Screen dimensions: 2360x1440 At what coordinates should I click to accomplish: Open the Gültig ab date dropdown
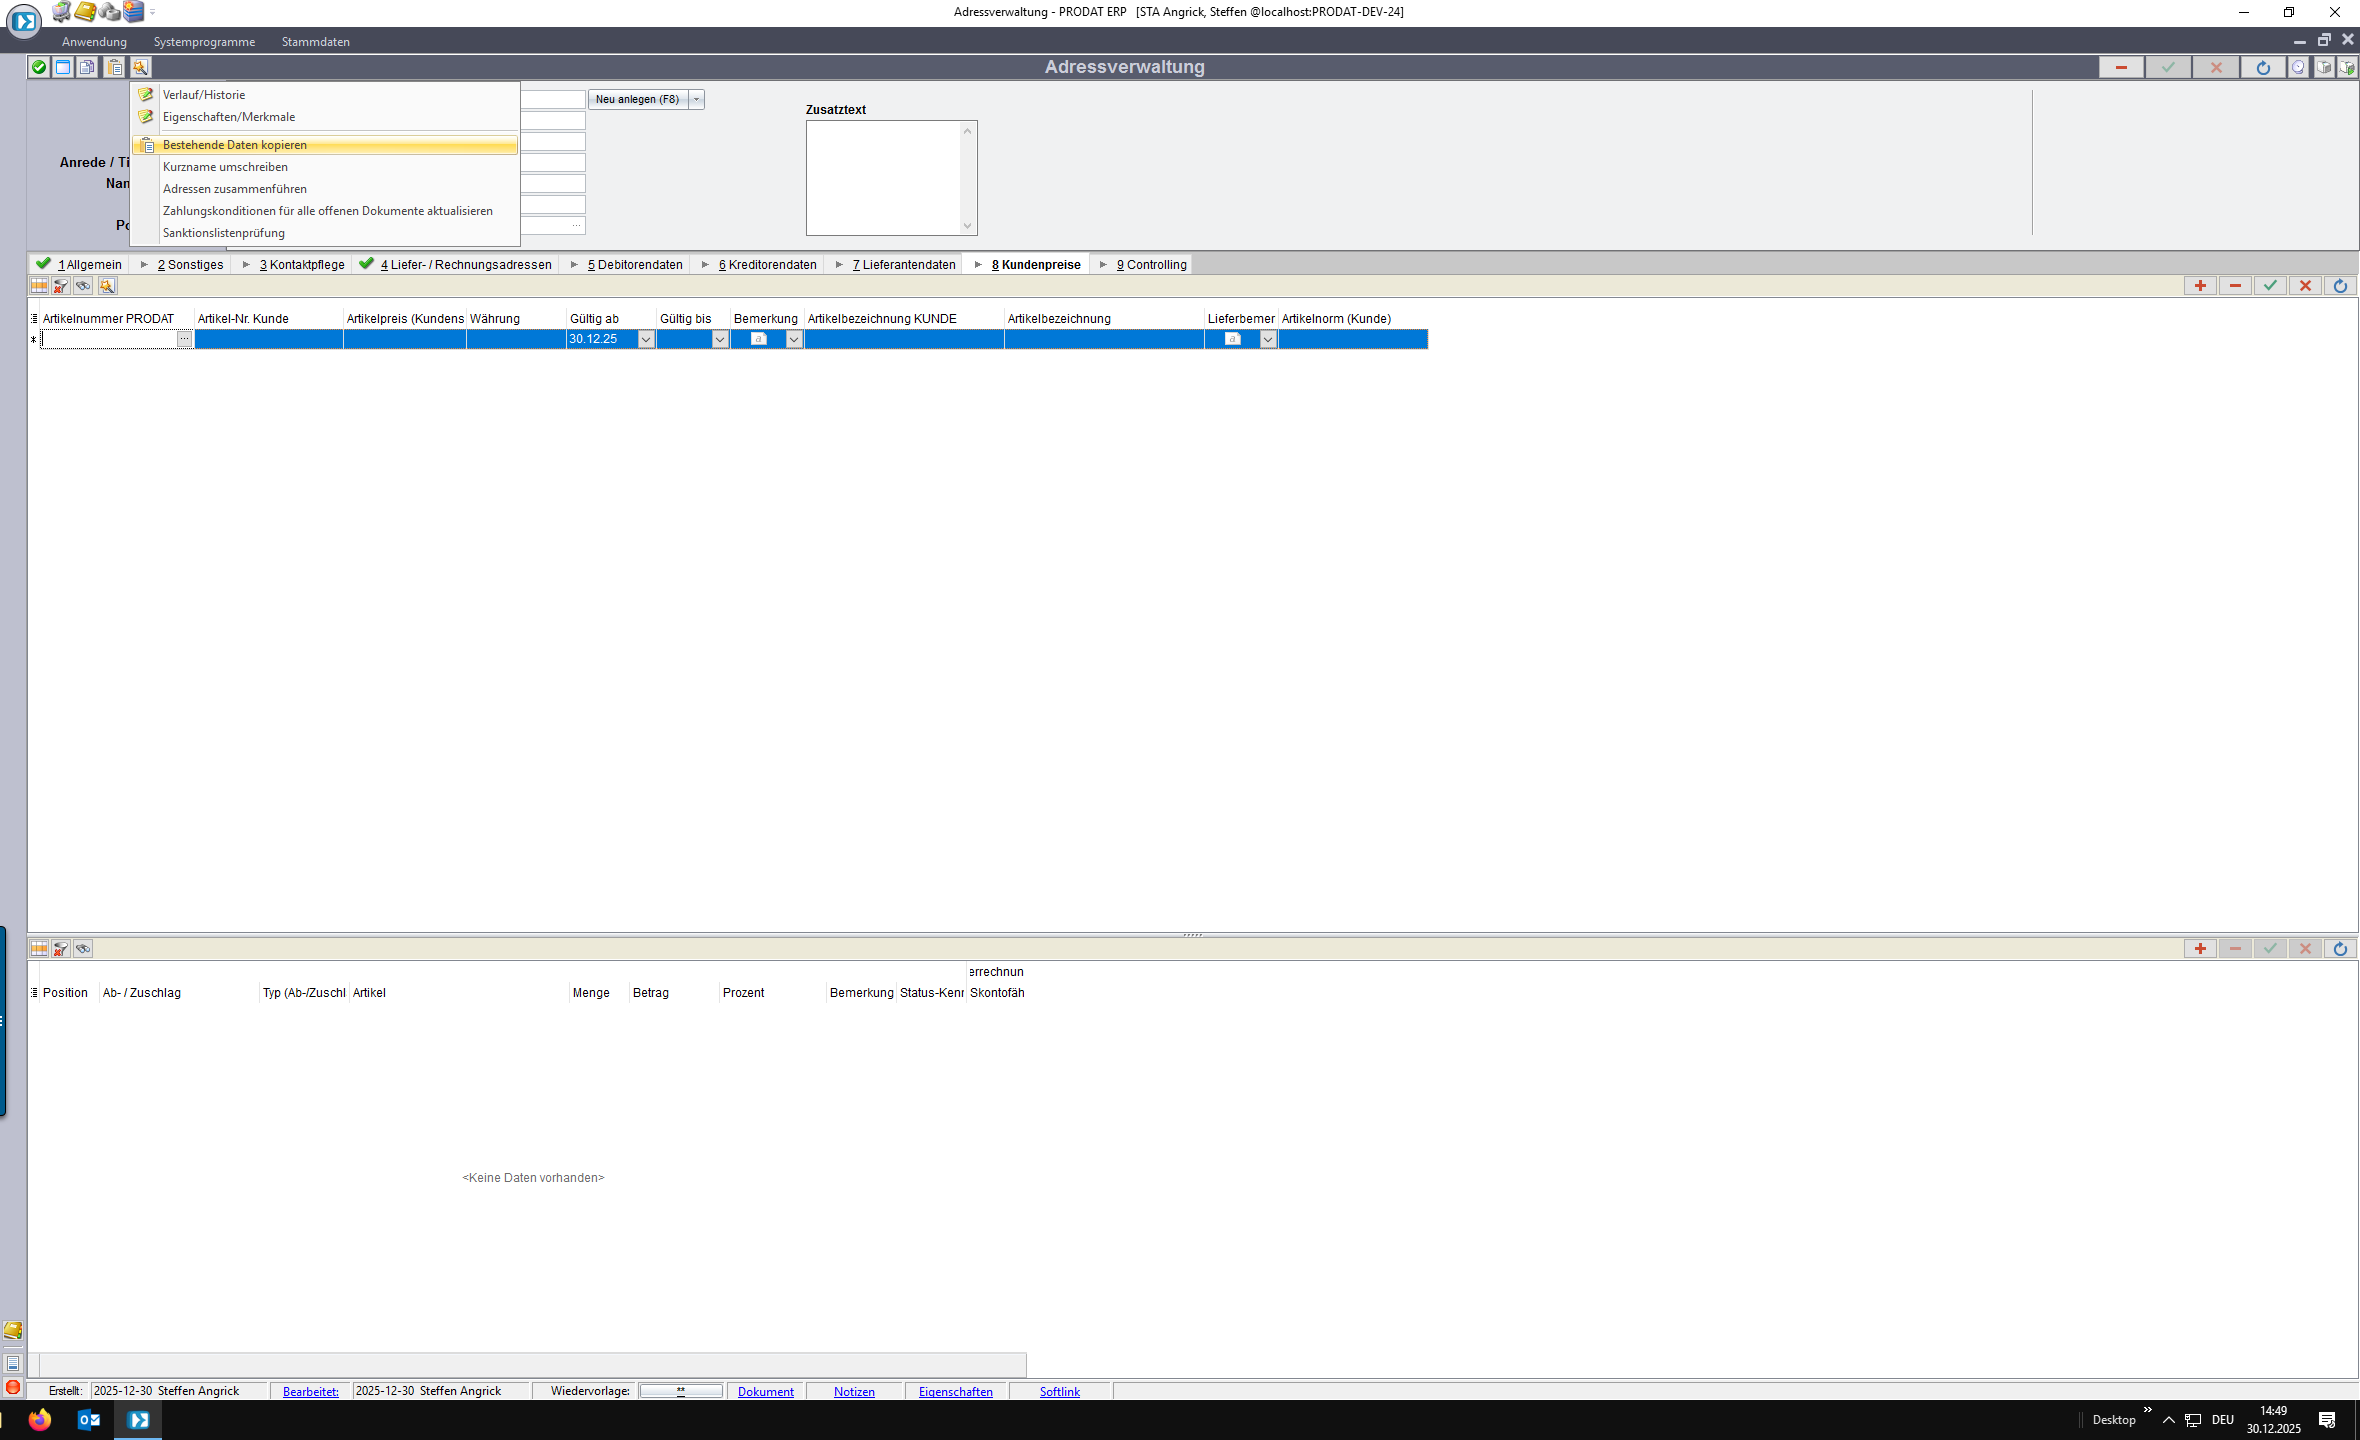[x=646, y=340]
